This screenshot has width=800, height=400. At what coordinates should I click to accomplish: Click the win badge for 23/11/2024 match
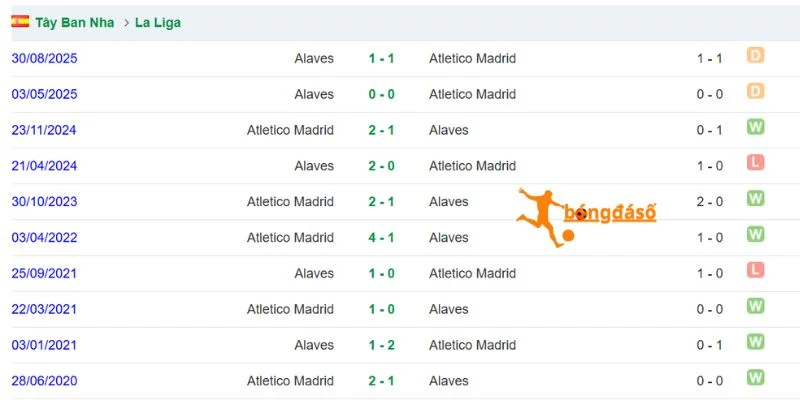click(x=756, y=127)
